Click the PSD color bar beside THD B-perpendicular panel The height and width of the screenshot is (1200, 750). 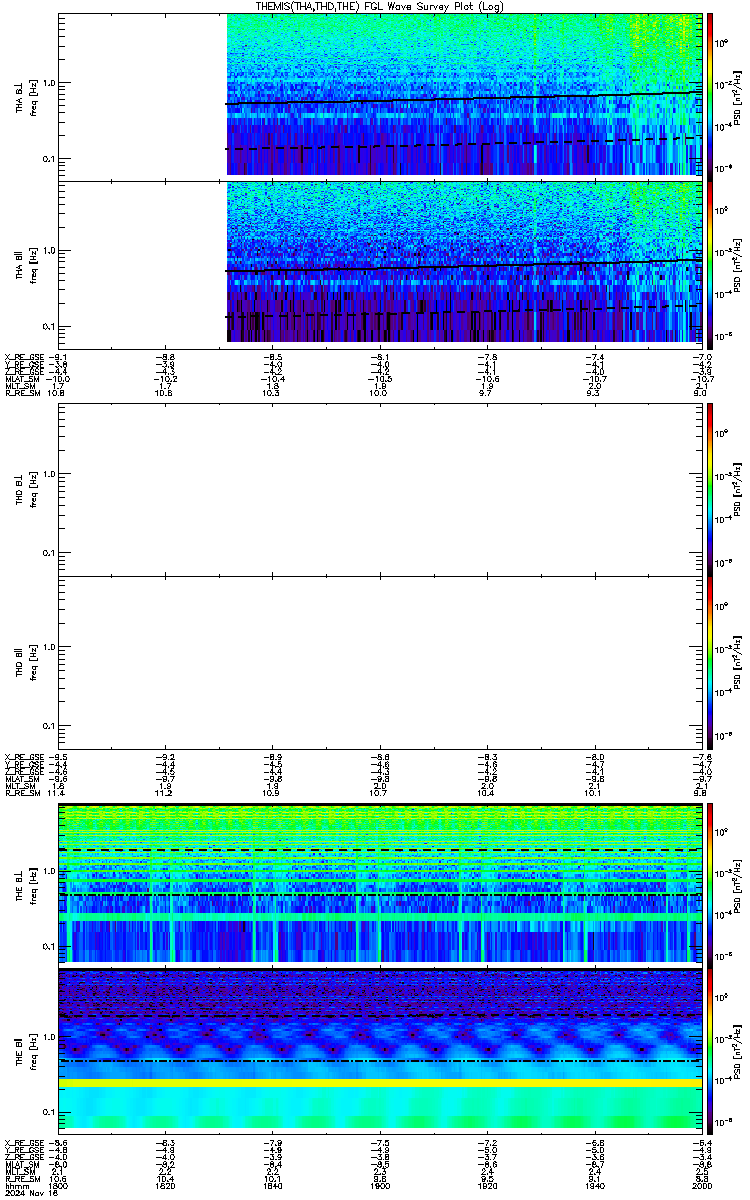[710, 488]
